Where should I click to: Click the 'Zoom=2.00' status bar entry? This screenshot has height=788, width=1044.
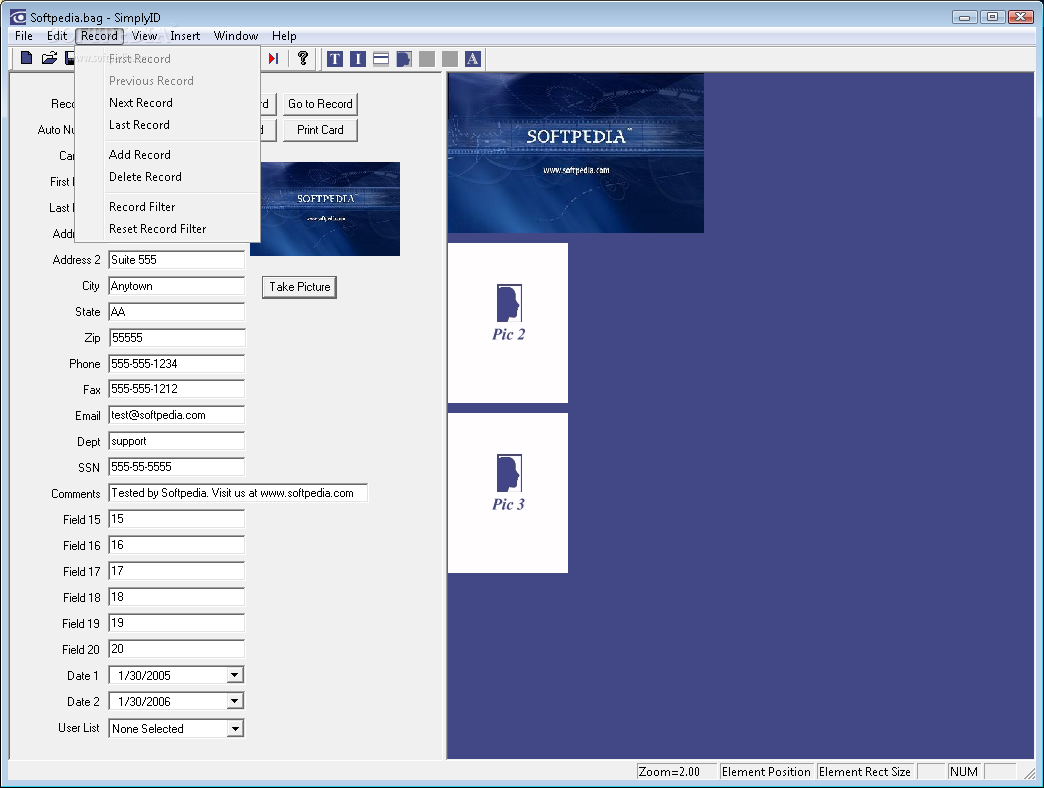point(676,771)
